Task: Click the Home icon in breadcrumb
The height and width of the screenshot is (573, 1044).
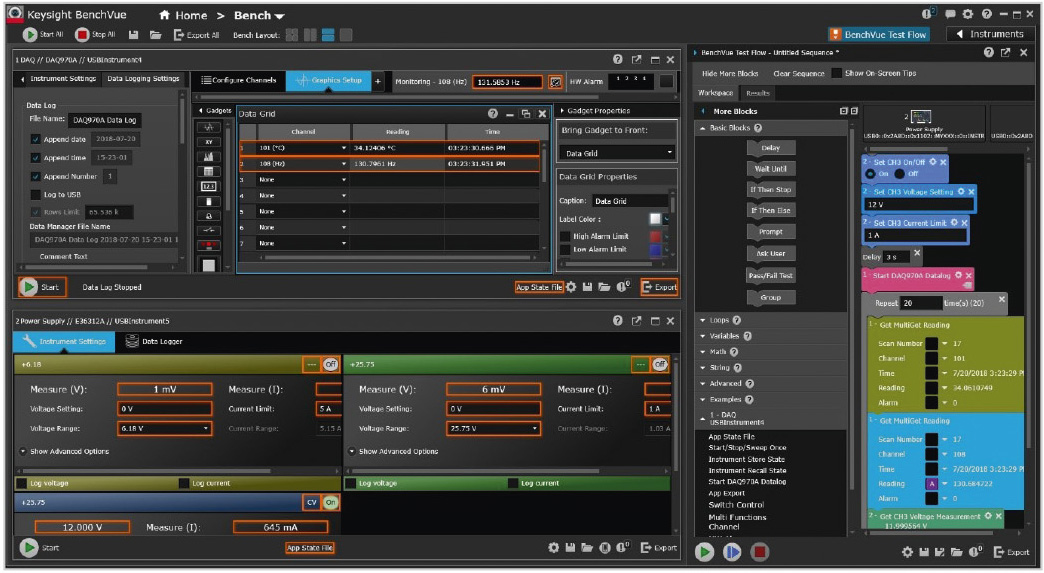Action: [164, 15]
